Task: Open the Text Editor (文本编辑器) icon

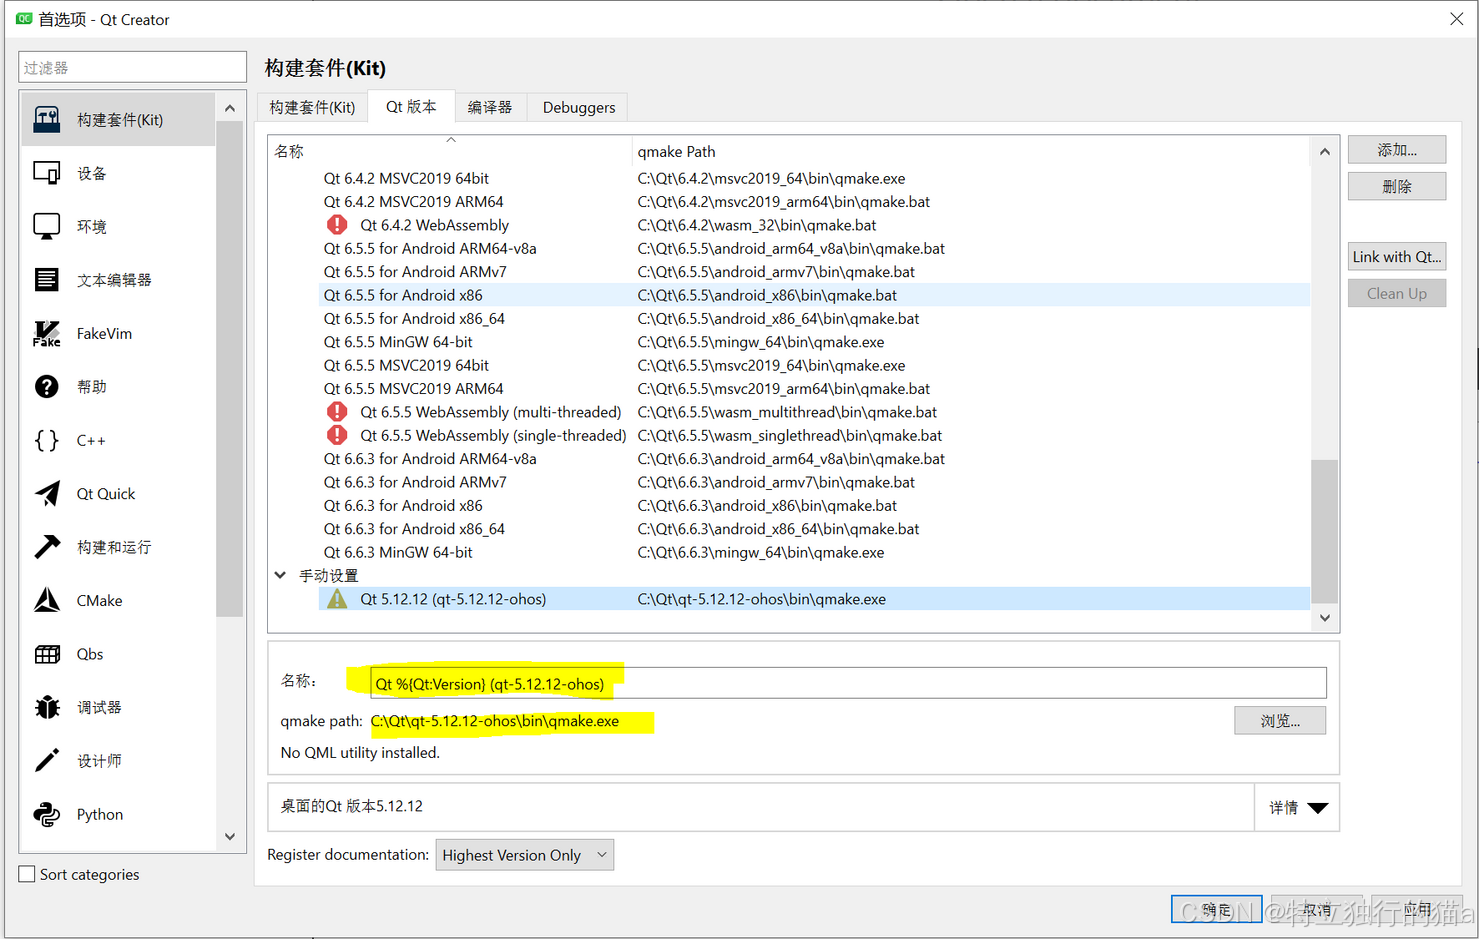Action: 47,280
